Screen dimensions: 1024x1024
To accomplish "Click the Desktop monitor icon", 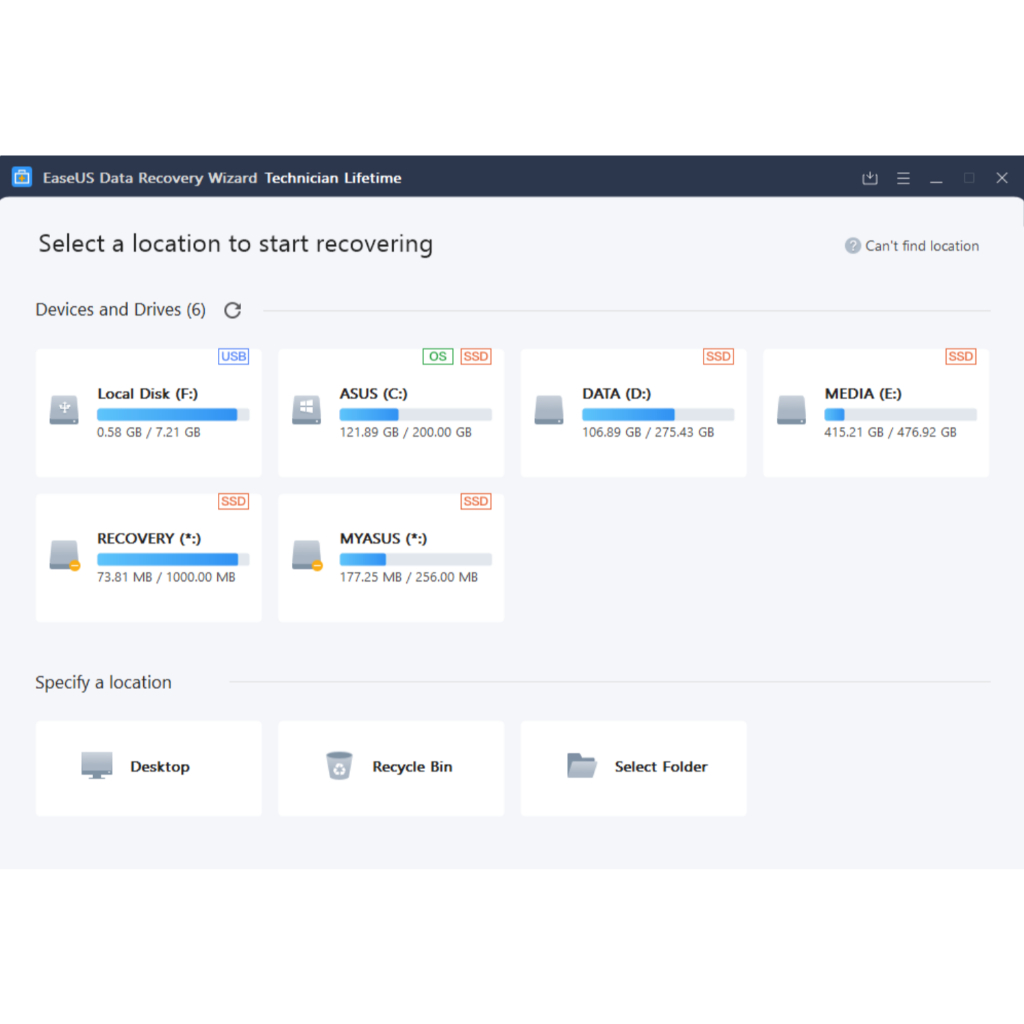I will [x=97, y=765].
